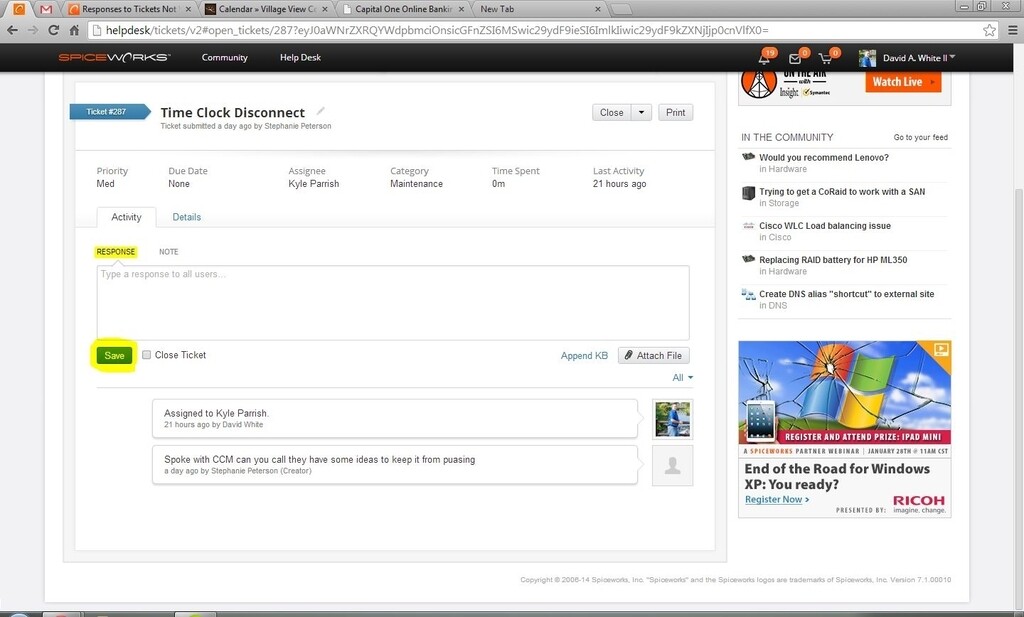Expand the All activity filter dropdown
Viewport: 1024px width, 617px height.
click(681, 377)
